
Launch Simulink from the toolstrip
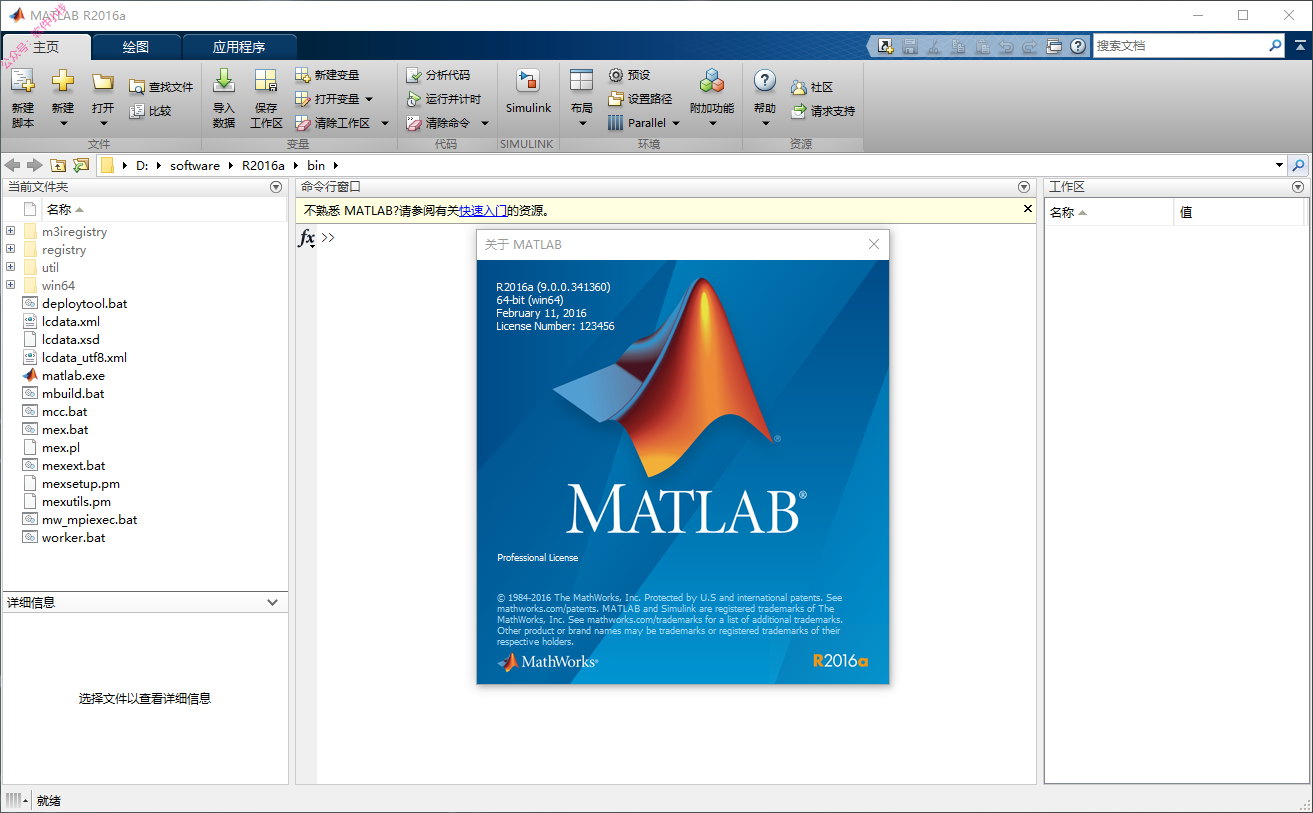528,92
